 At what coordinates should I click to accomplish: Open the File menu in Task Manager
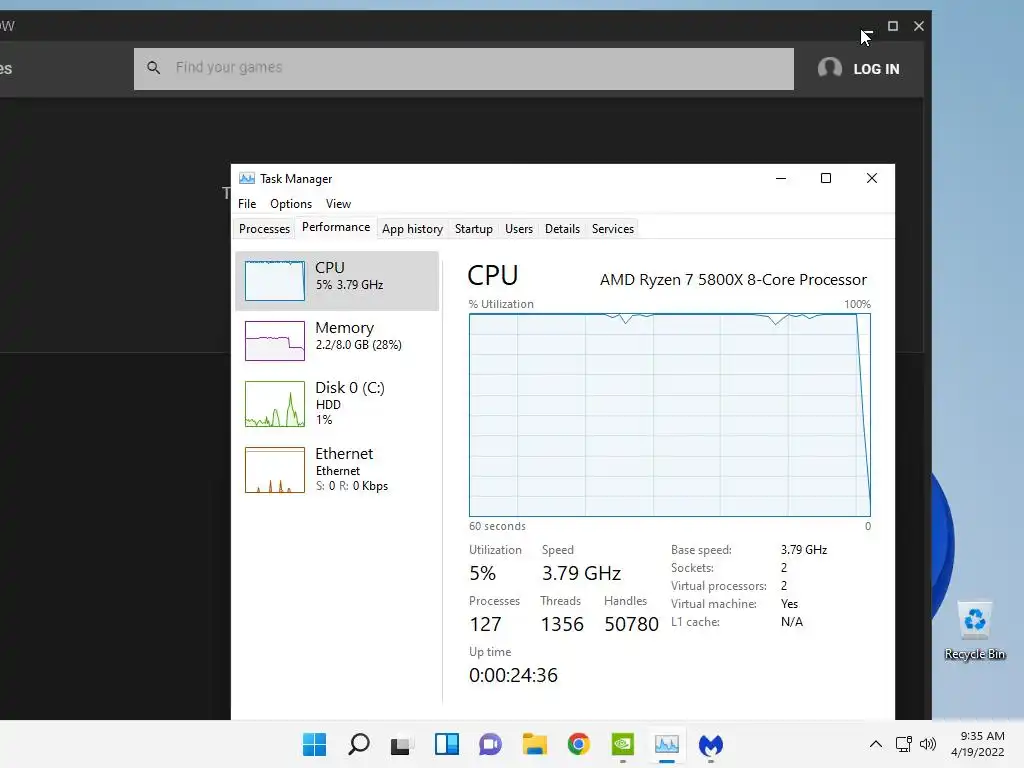pyautogui.click(x=247, y=204)
